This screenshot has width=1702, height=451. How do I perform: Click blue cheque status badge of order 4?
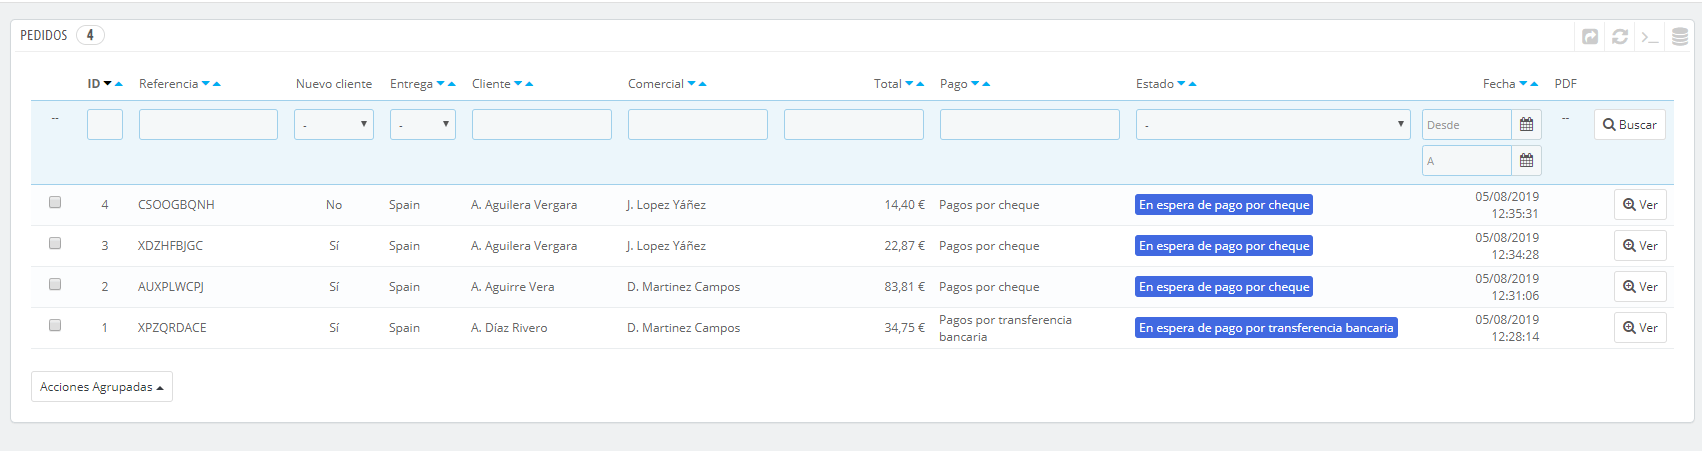pos(1224,205)
